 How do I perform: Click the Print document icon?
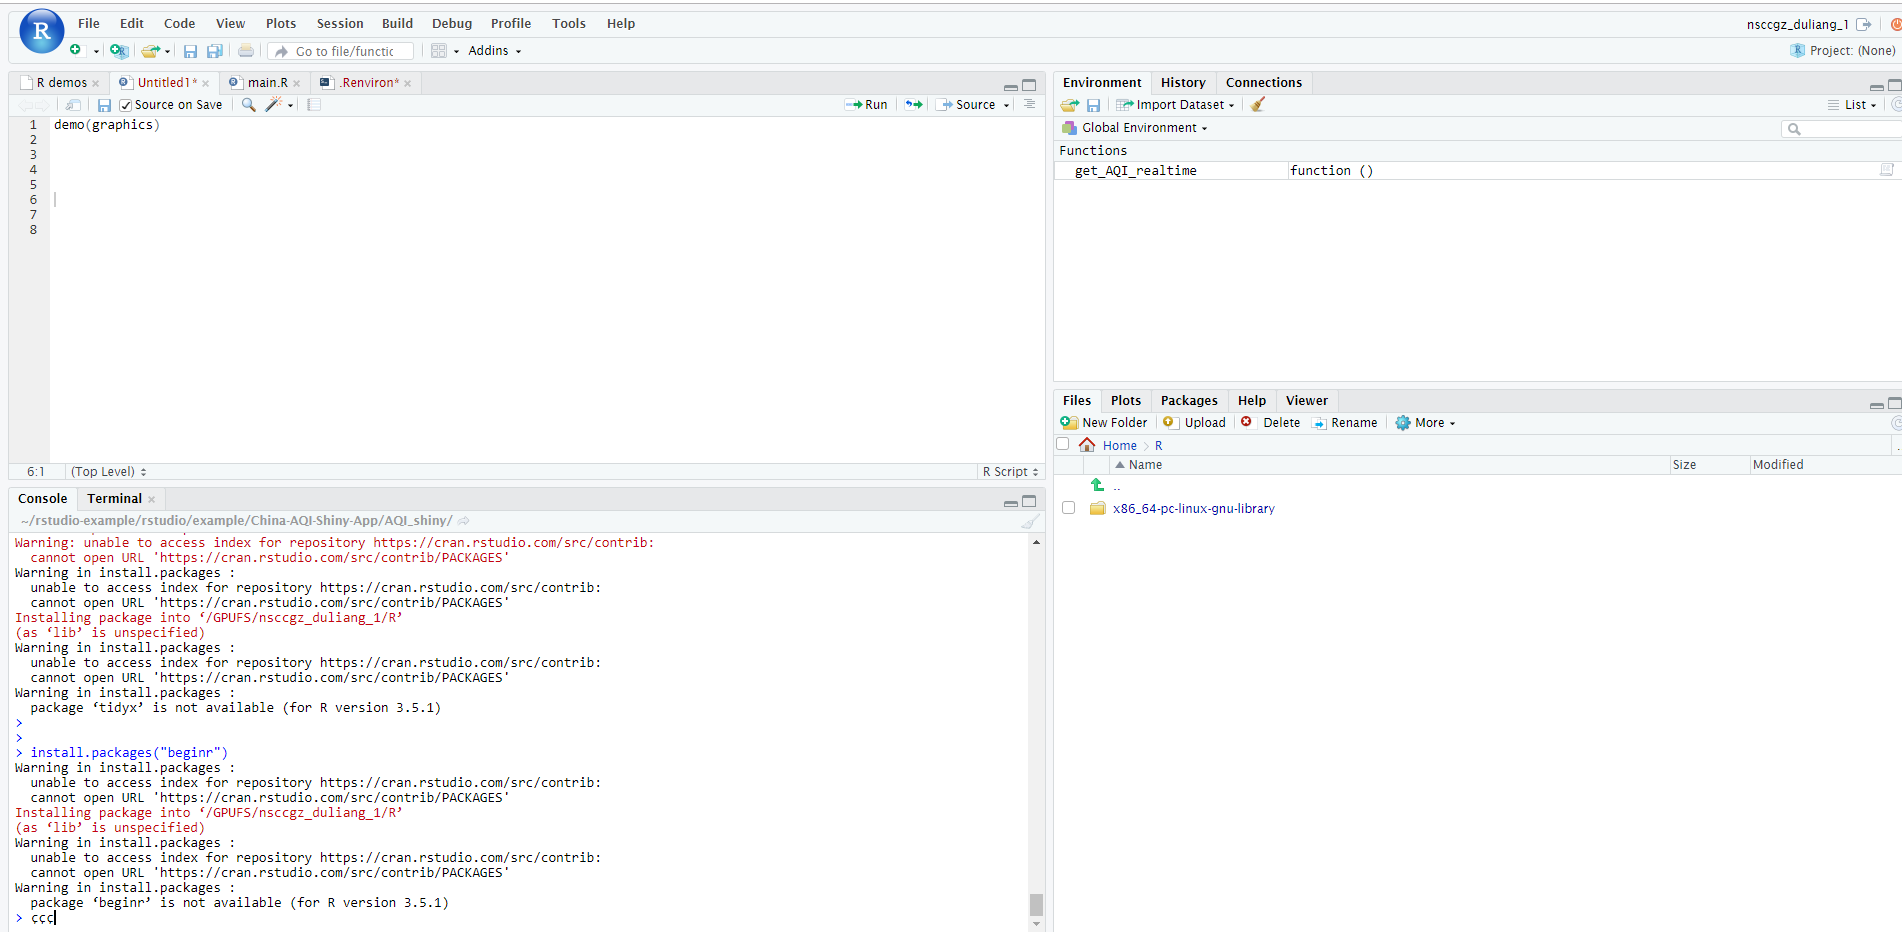tap(246, 51)
